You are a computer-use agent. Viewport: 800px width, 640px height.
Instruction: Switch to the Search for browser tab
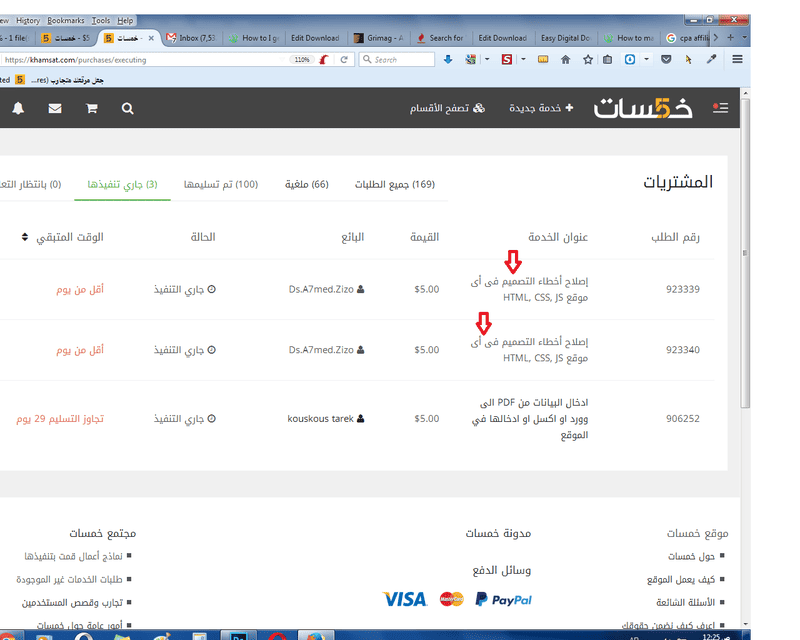coord(441,38)
